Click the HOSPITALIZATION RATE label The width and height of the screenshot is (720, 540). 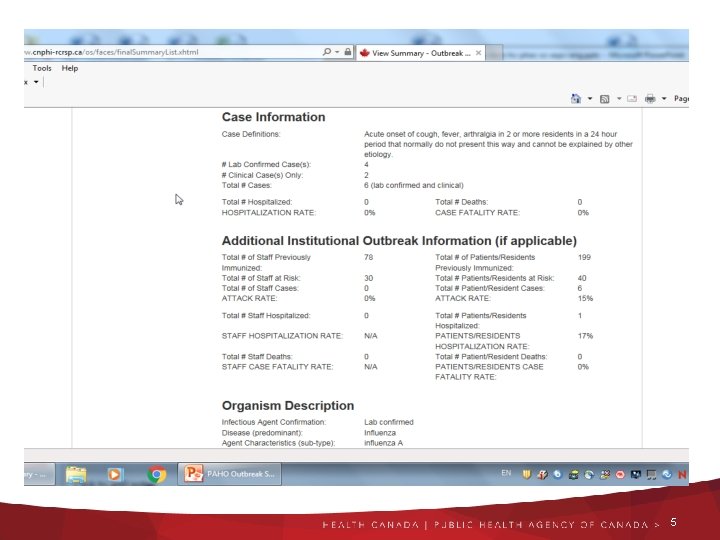click(269, 213)
